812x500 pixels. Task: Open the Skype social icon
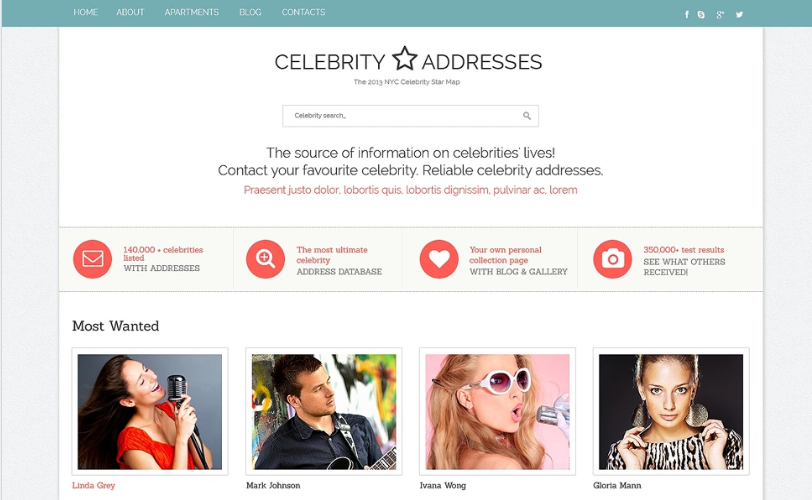point(701,14)
